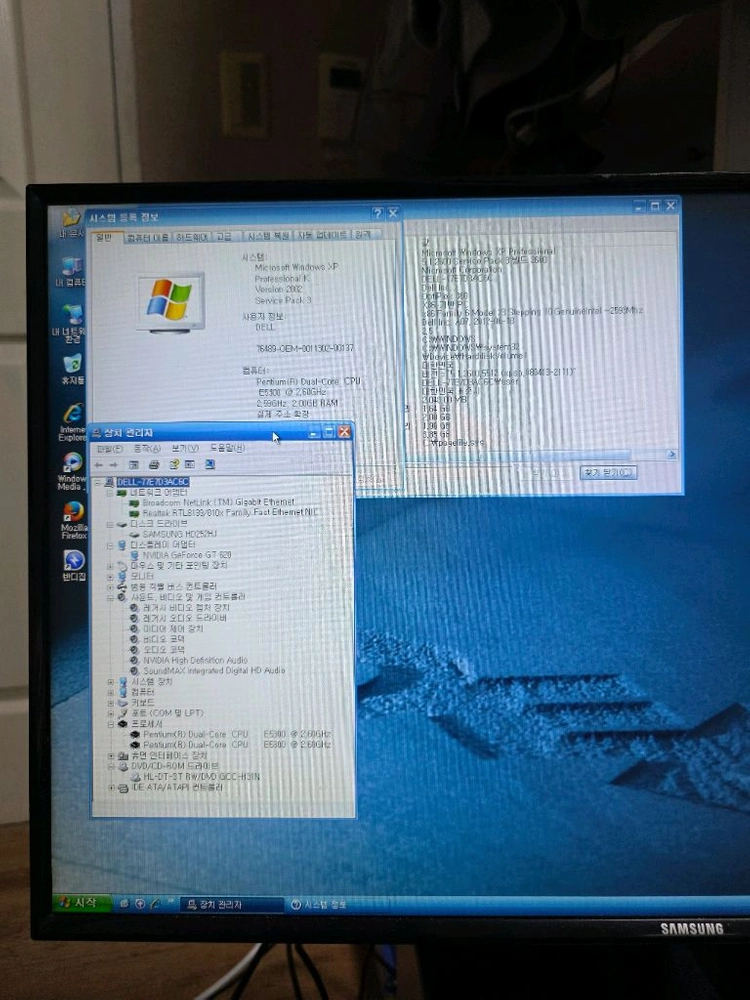This screenshot has width=750, height=1000.
Task: Open the 보기(V) menu
Action: 185,448
